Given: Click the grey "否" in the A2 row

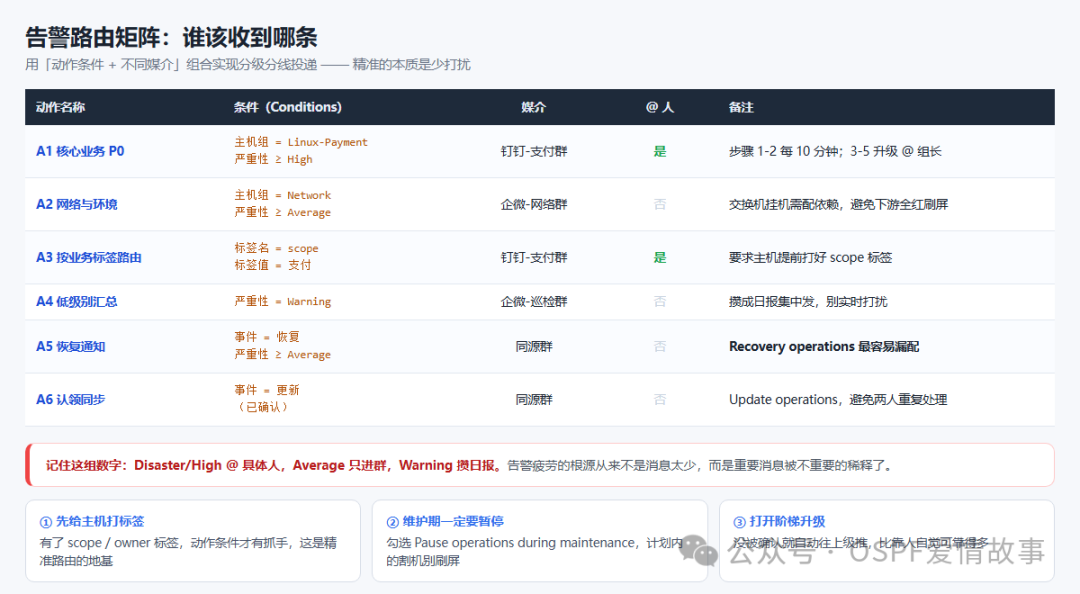Looking at the screenshot, I should click(660, 205).
